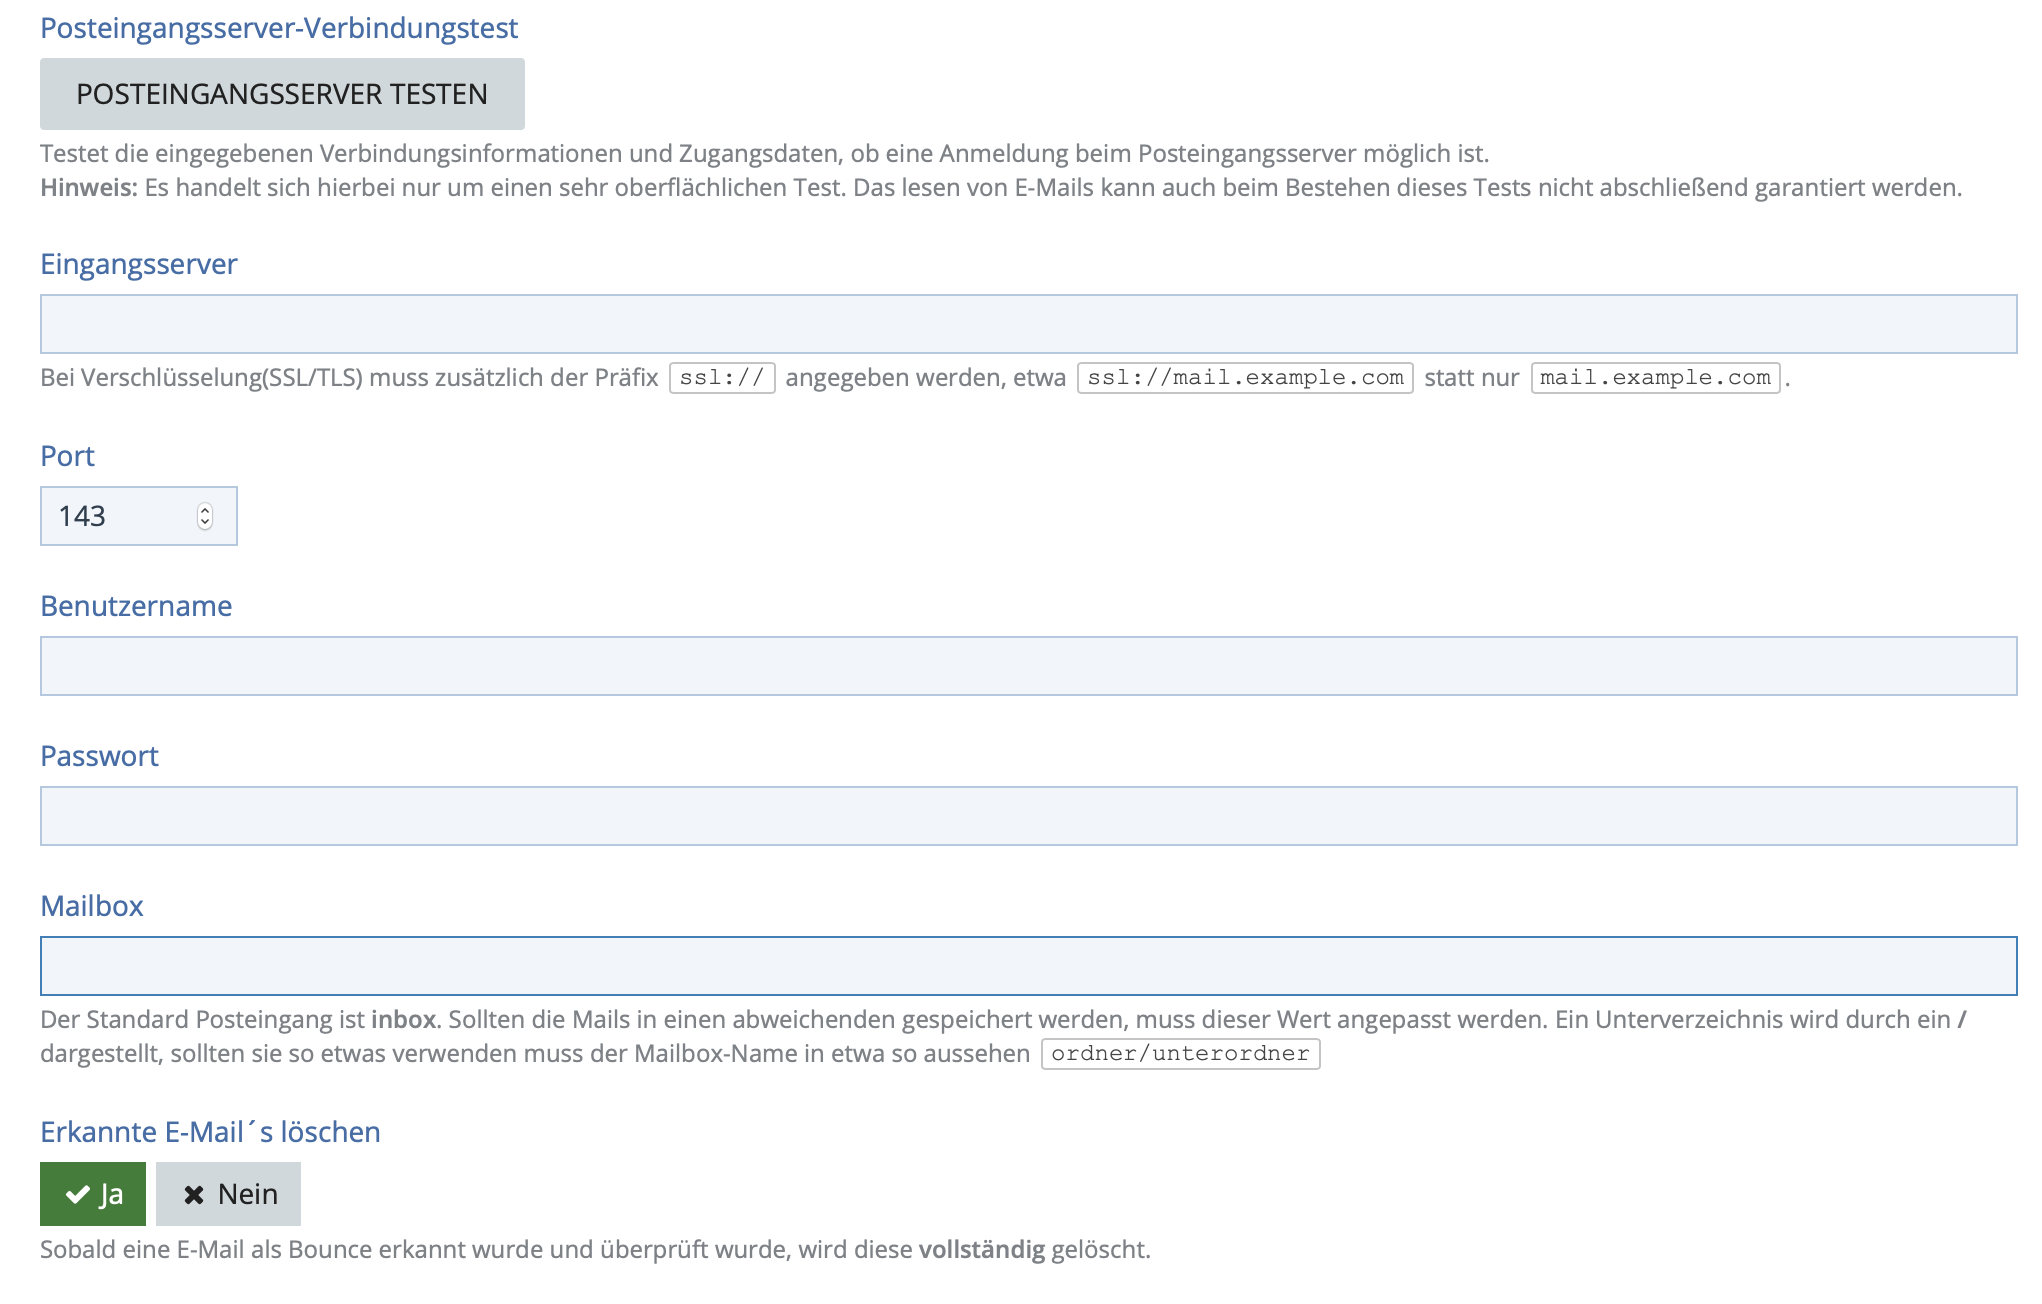Viewport: 2042px width, 1304px height.
Task: Click the Benutzername label
Action: point(136,606)
